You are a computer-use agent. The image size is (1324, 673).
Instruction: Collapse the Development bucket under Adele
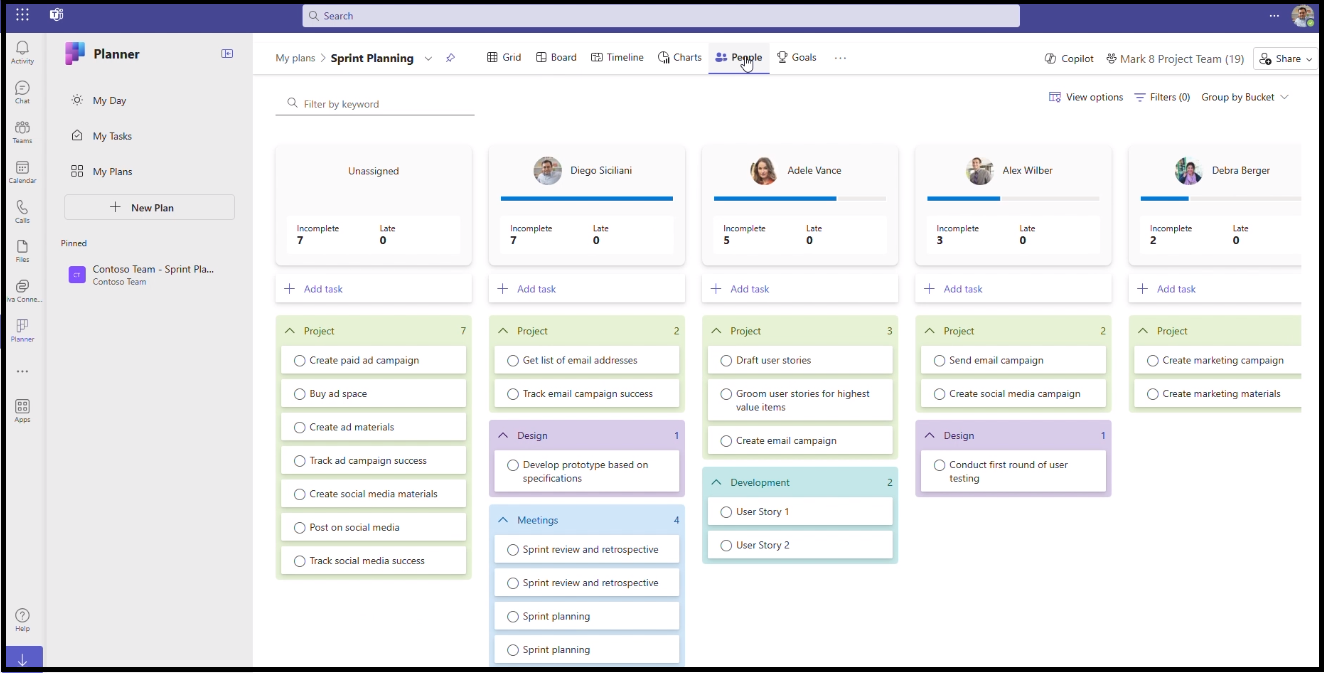click(x=716, y=482)
